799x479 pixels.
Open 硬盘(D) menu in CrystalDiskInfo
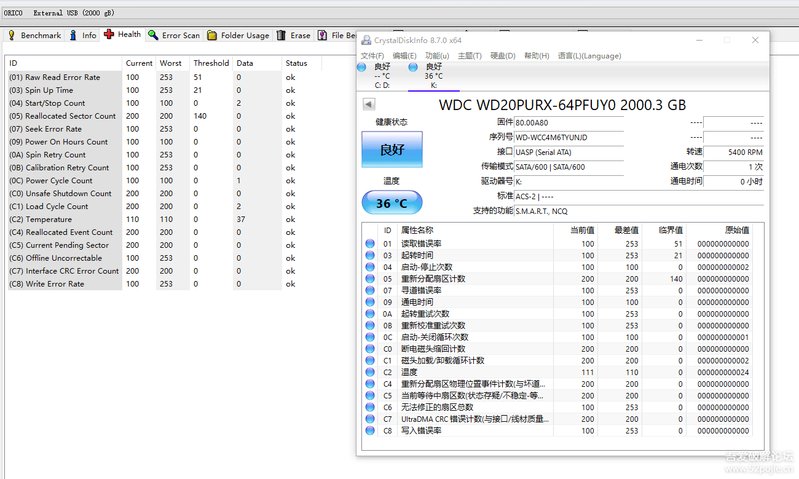coord(502,56)
